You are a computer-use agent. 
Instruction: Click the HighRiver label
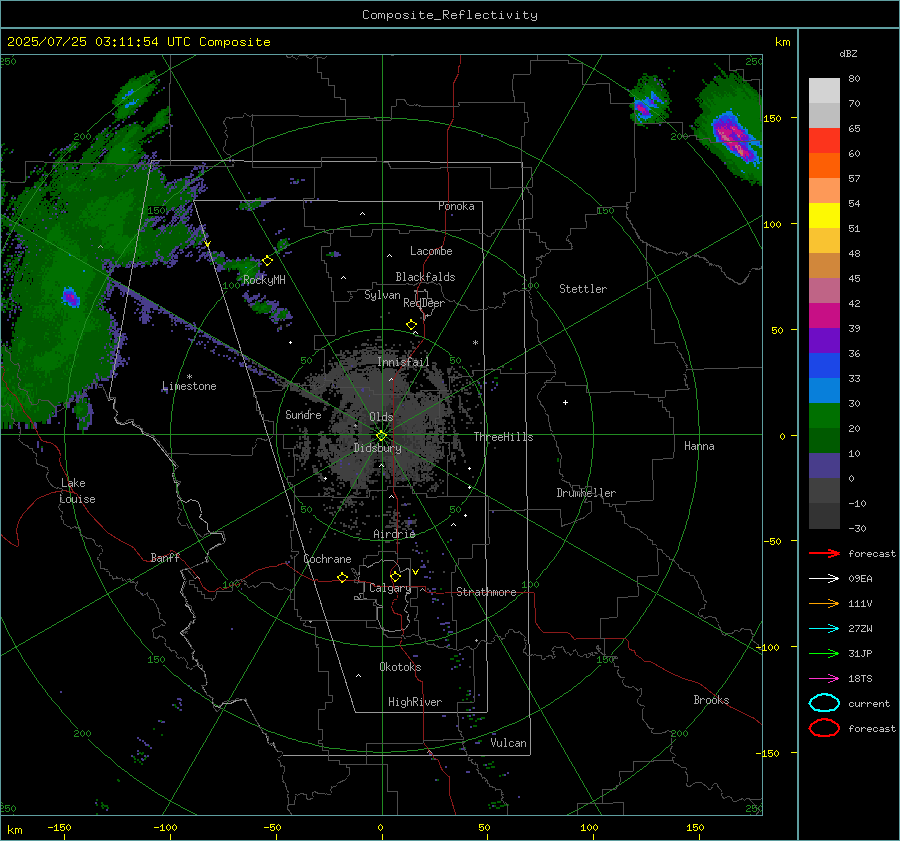[x=415, y=702]
